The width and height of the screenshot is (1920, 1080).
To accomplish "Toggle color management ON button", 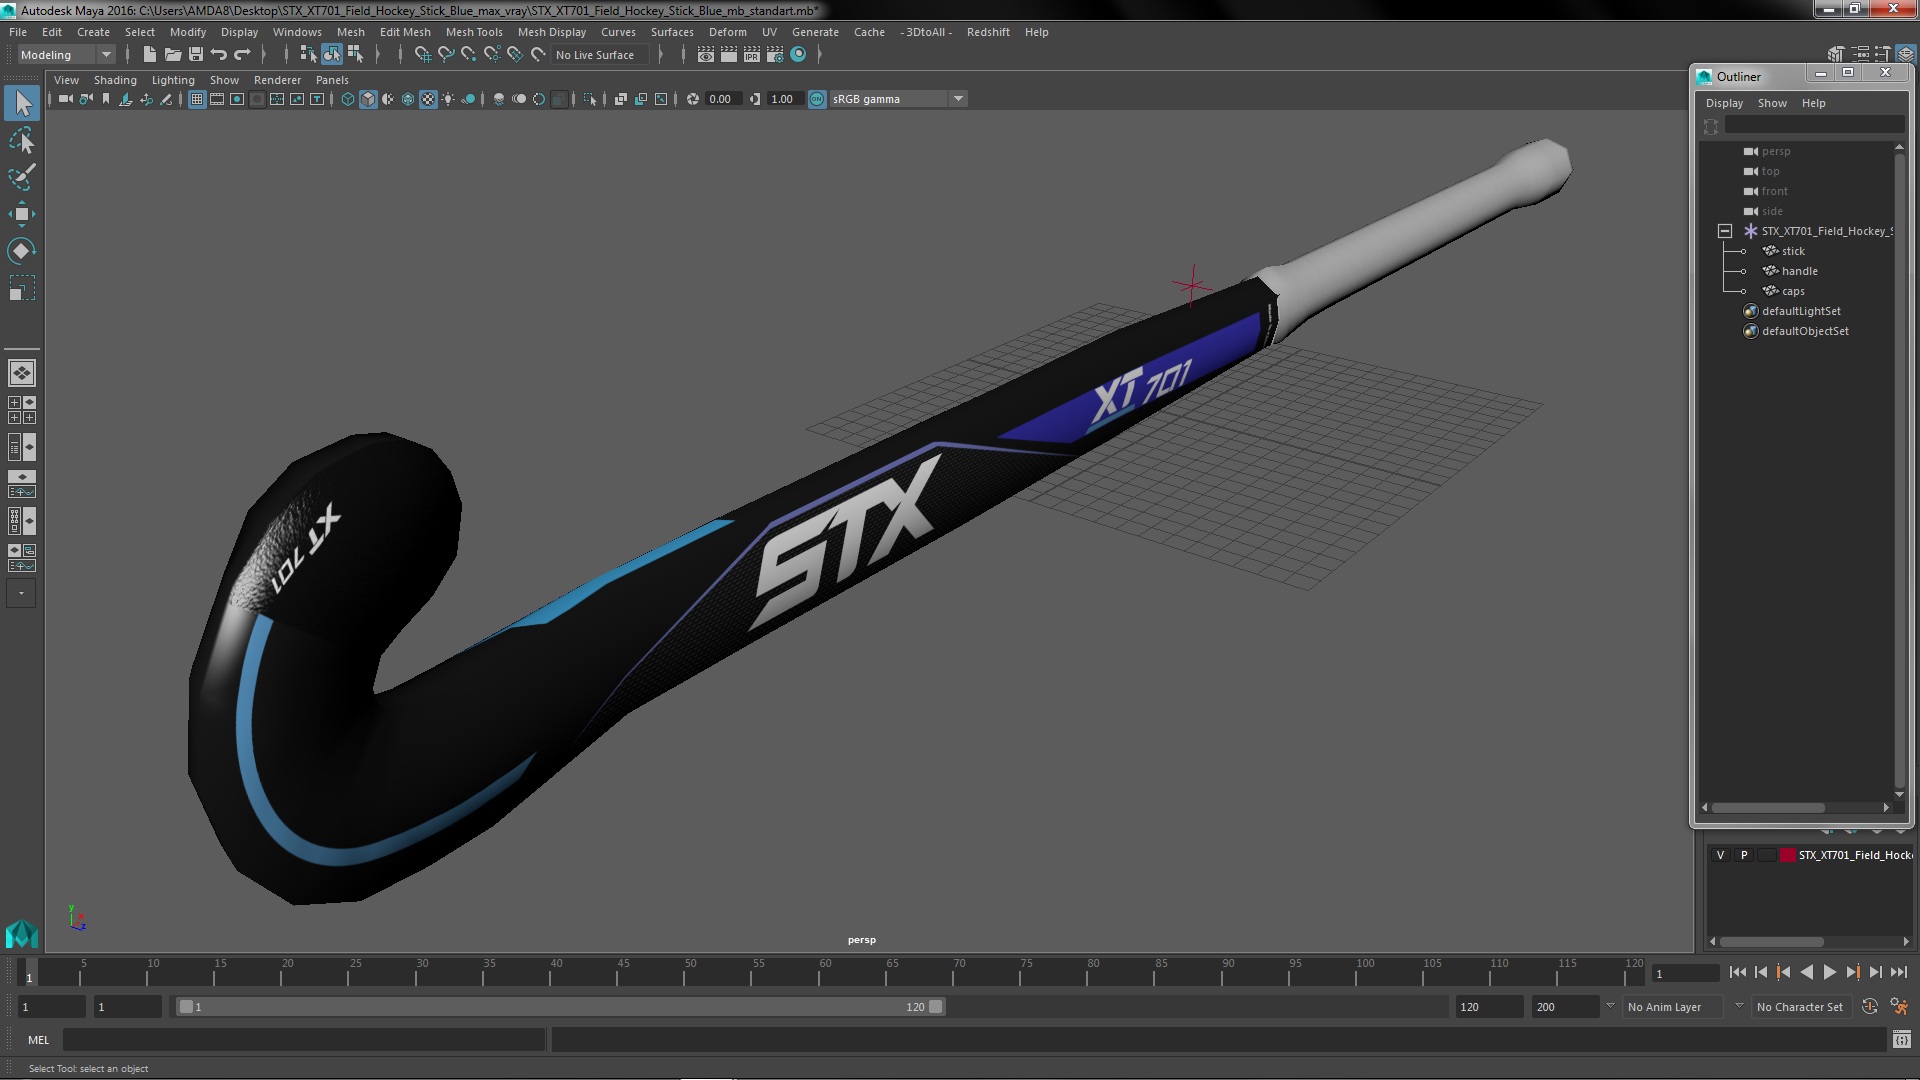I will coord(817,99).
